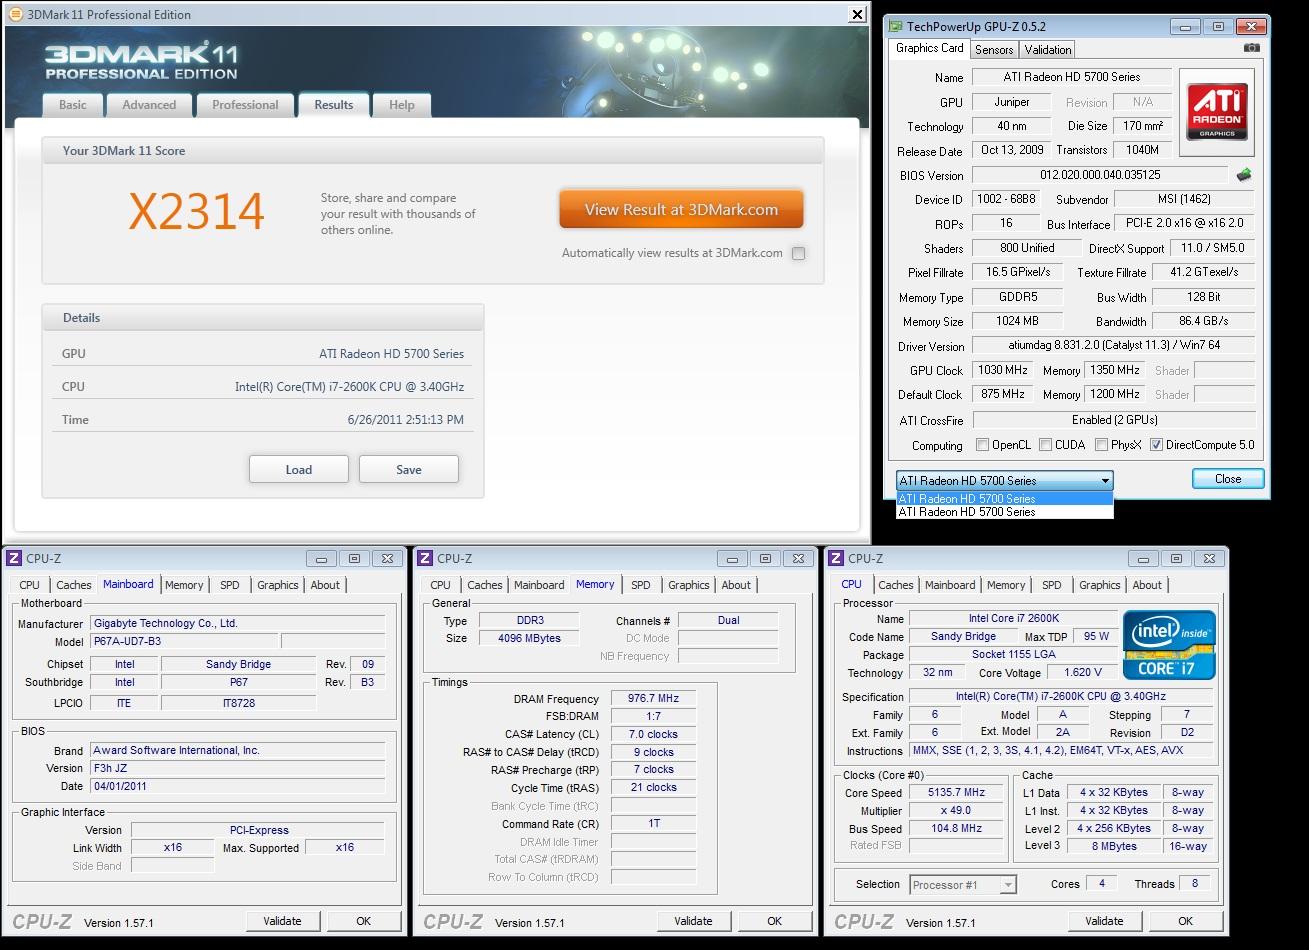Click View Result at 3DMark.com button
The width and height of the screenshot is (1309, 950).
(681, 210)
